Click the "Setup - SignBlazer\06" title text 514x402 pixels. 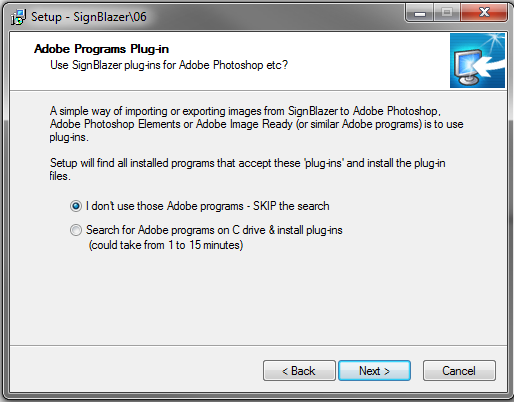click(x=89, y=17)
